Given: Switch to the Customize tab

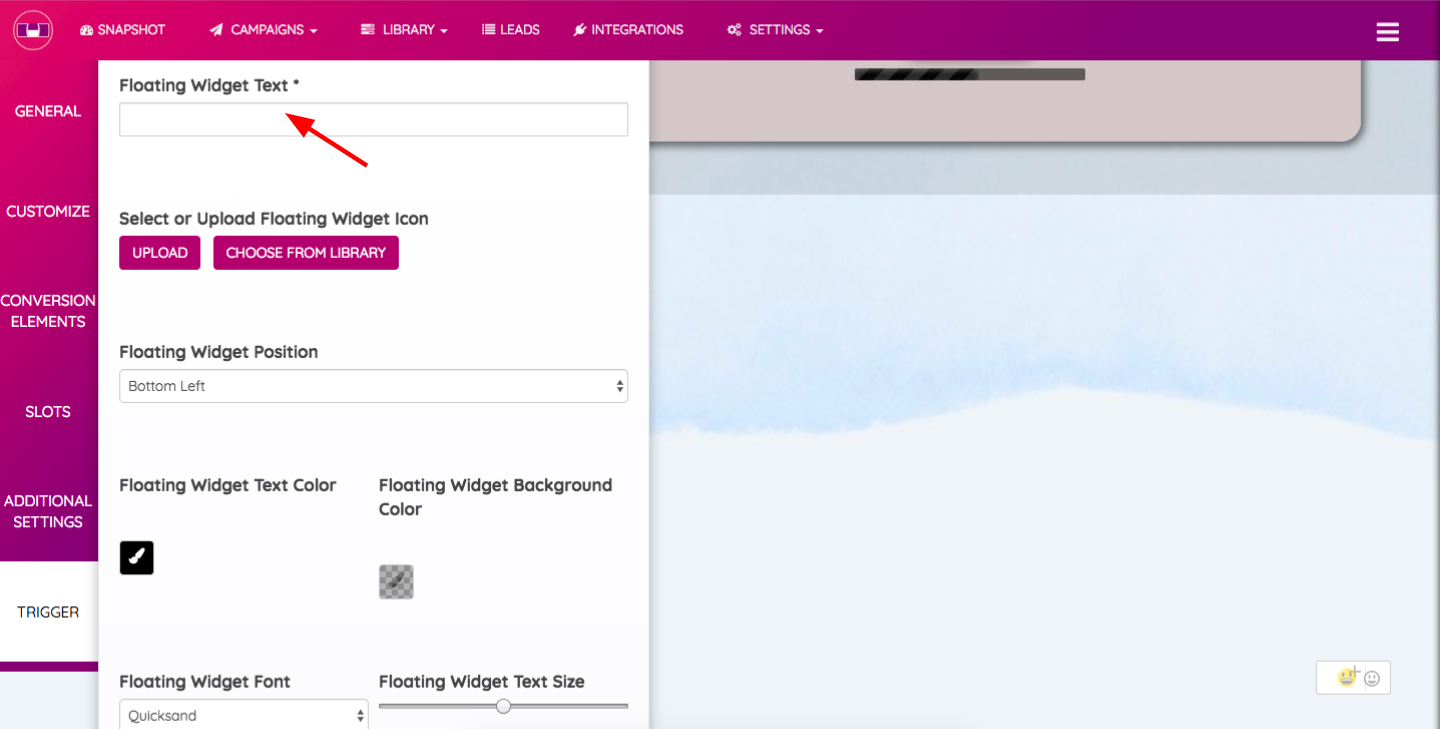Looking at the screenshot, I should [48, 211].
